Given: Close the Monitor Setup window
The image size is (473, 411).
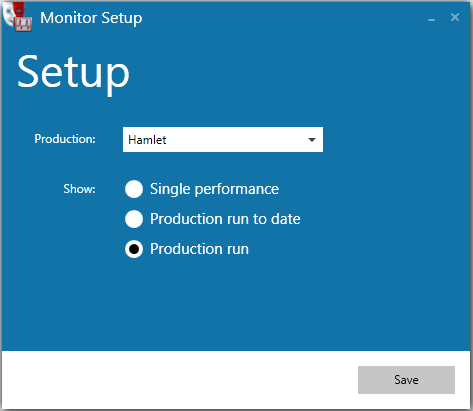Looking at the screenshot, I should 455,17.
